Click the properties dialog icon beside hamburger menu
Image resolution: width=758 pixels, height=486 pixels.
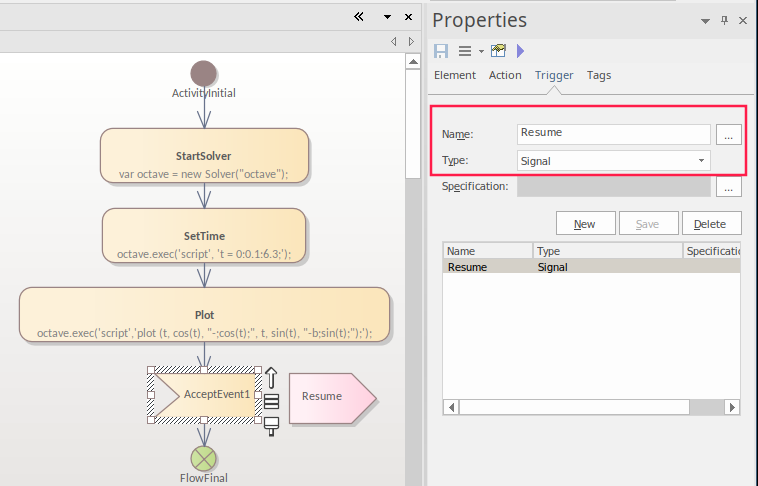tap(498, 51)
